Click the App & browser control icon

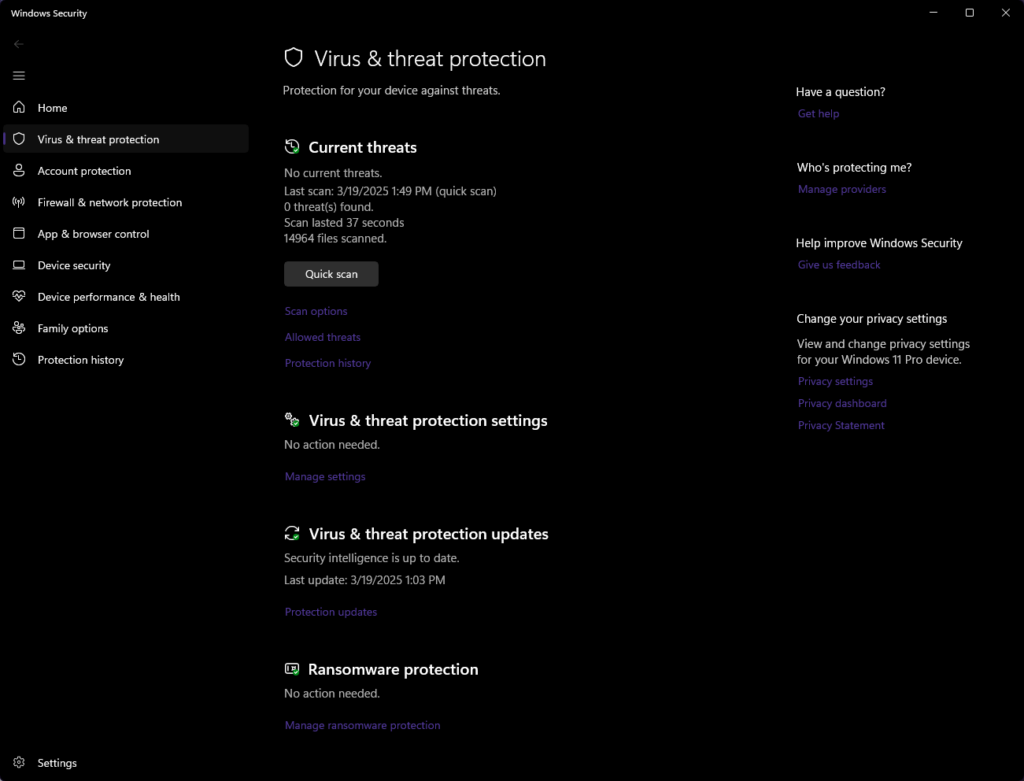pyautogui.click(x=18, y=234)
